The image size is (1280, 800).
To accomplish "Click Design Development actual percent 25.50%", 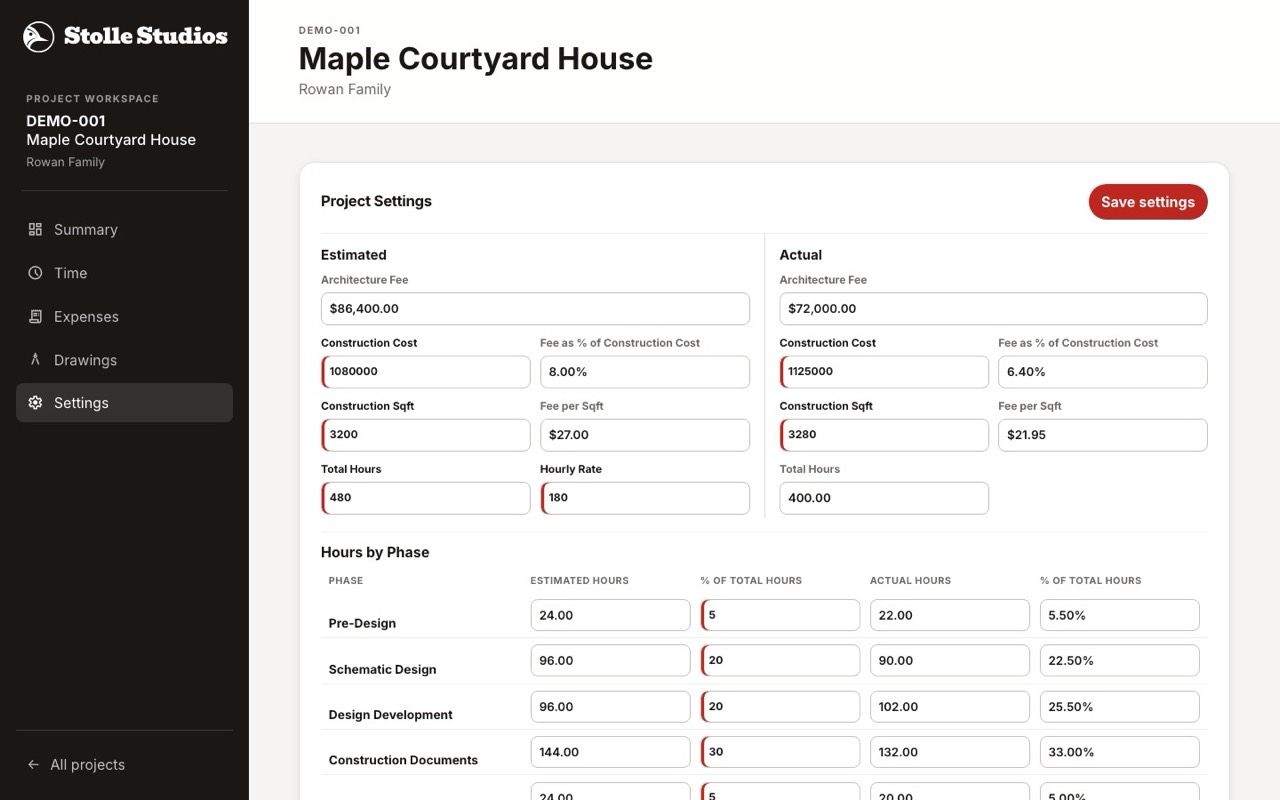I will pyautogui.click(x=1120, y=707).
